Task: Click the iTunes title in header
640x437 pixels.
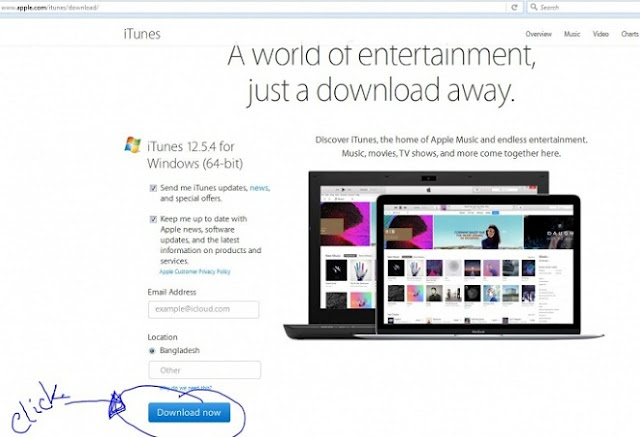Action: coord(142,34)
